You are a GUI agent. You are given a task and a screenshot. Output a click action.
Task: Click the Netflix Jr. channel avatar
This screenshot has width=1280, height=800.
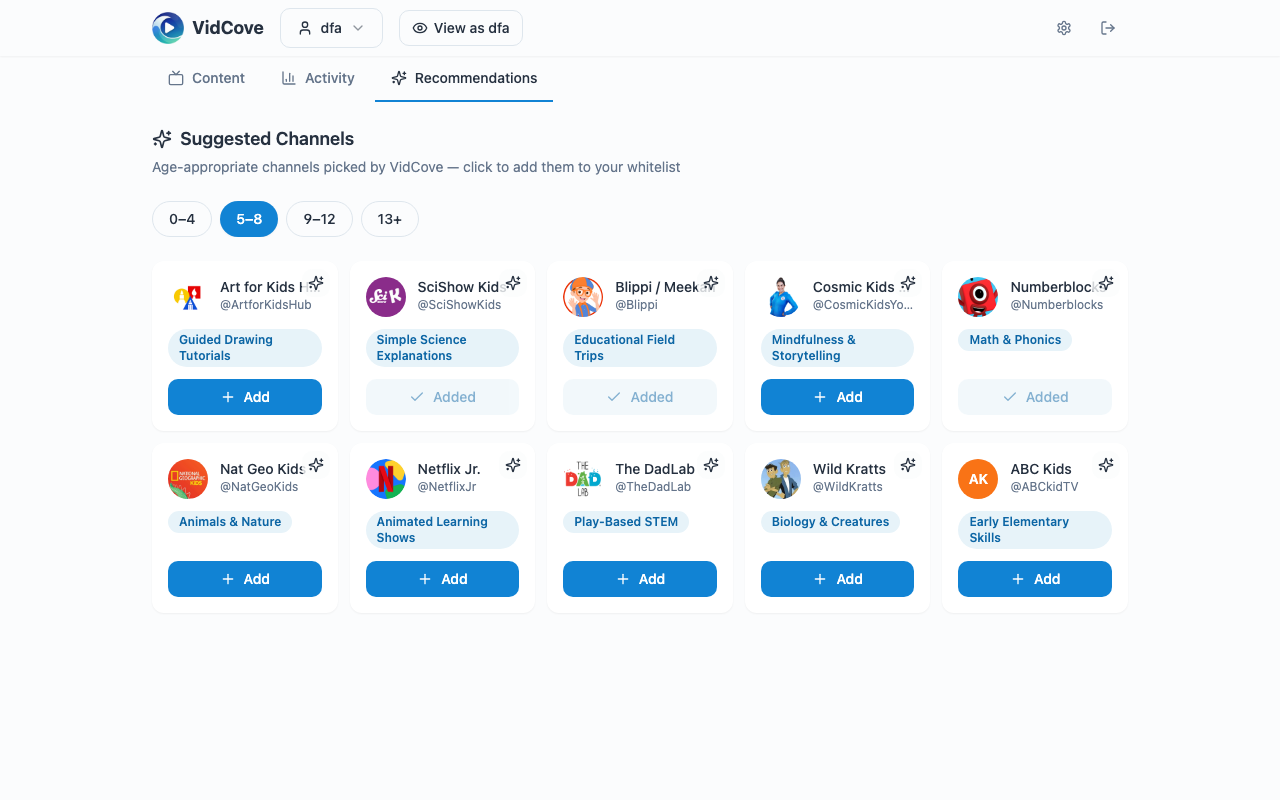[x=386, y=479]
